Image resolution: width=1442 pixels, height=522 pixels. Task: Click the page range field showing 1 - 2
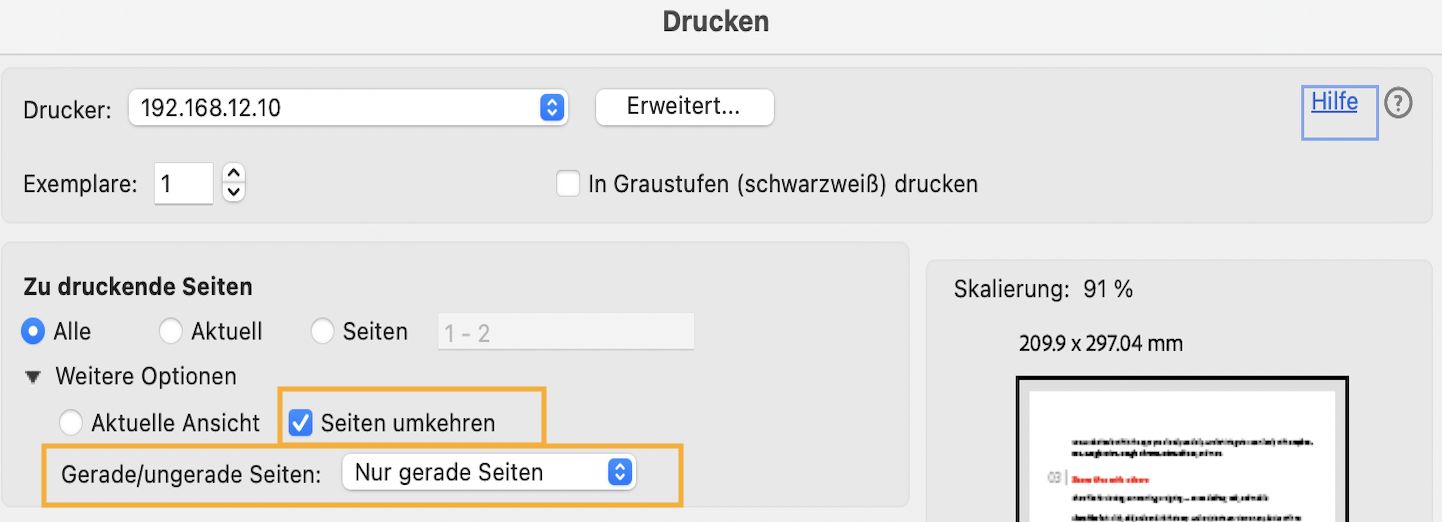[x=565, y=332]
